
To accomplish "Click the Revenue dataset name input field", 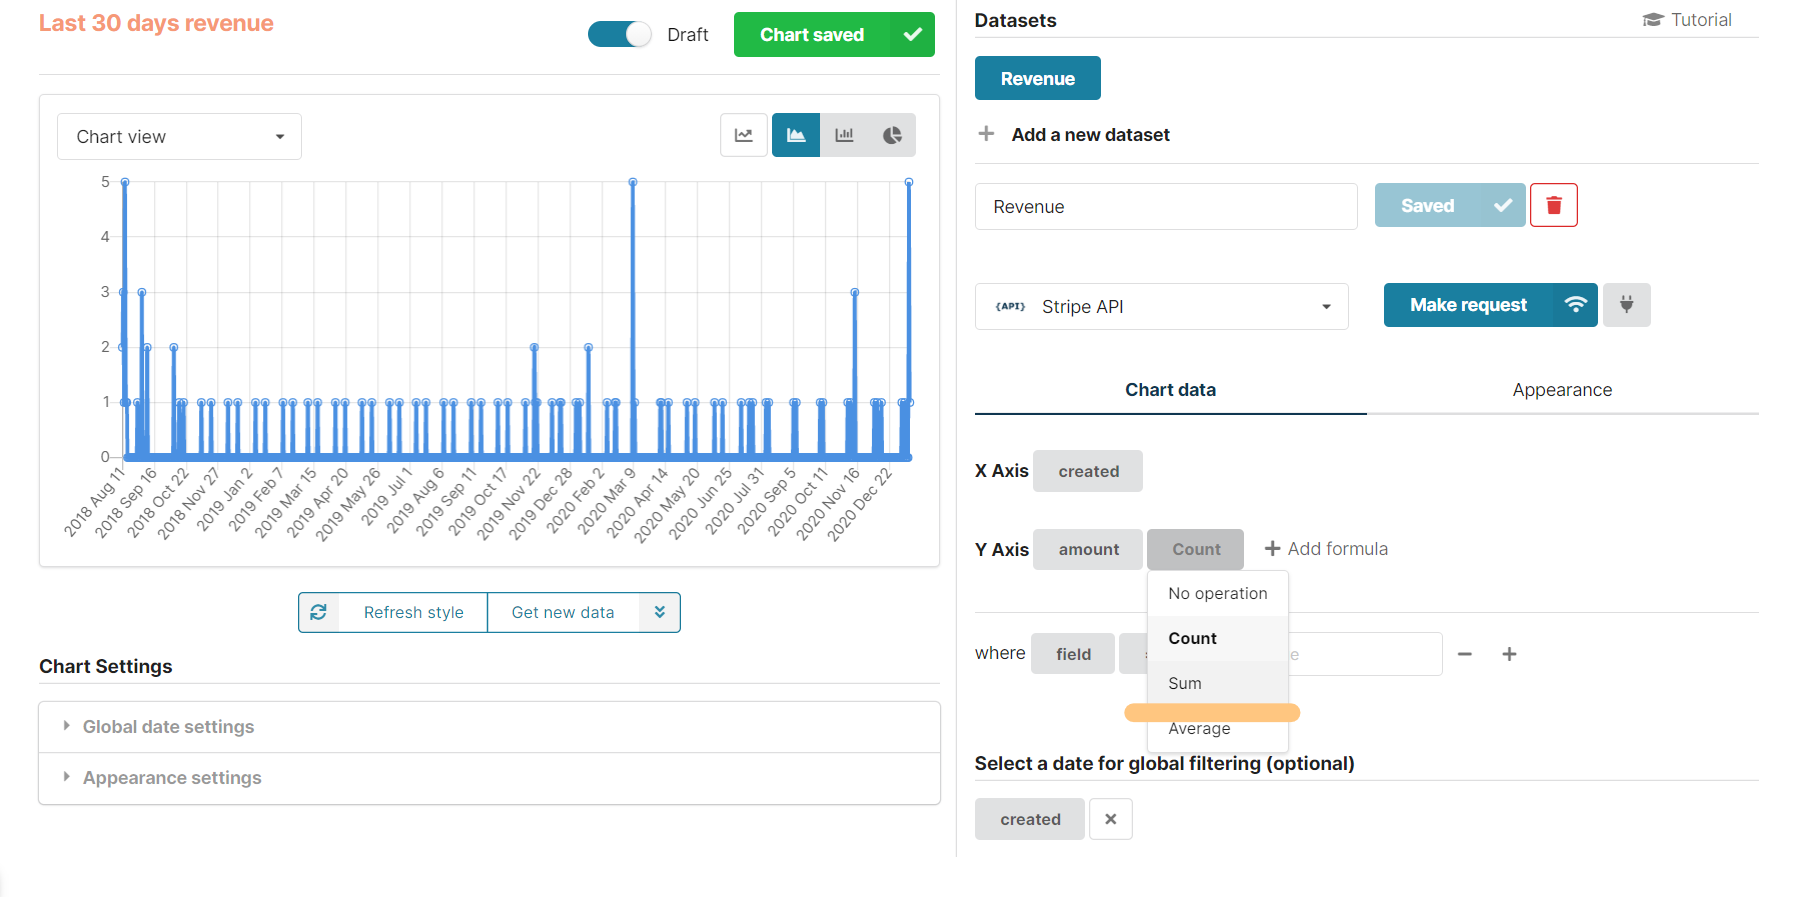I will pos(1165,207).
